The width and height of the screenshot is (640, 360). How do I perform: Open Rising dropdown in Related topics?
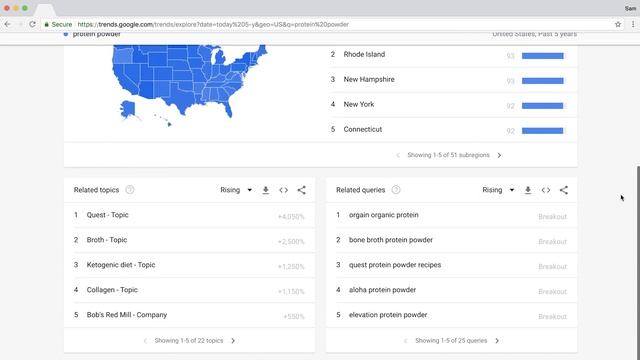coord(236,190)
